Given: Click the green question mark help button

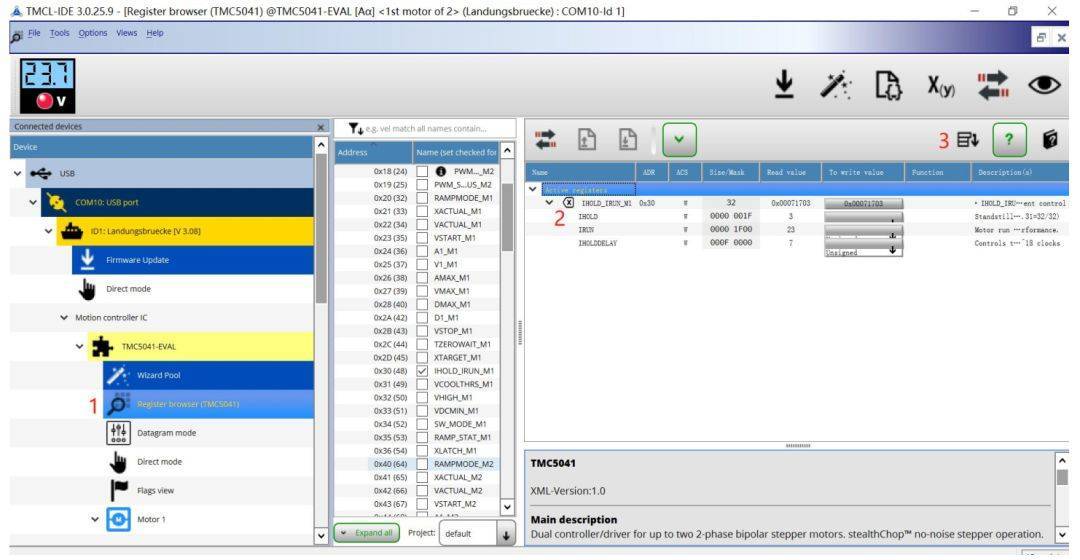Looking at the screenshot, I should coord(1008,139).
